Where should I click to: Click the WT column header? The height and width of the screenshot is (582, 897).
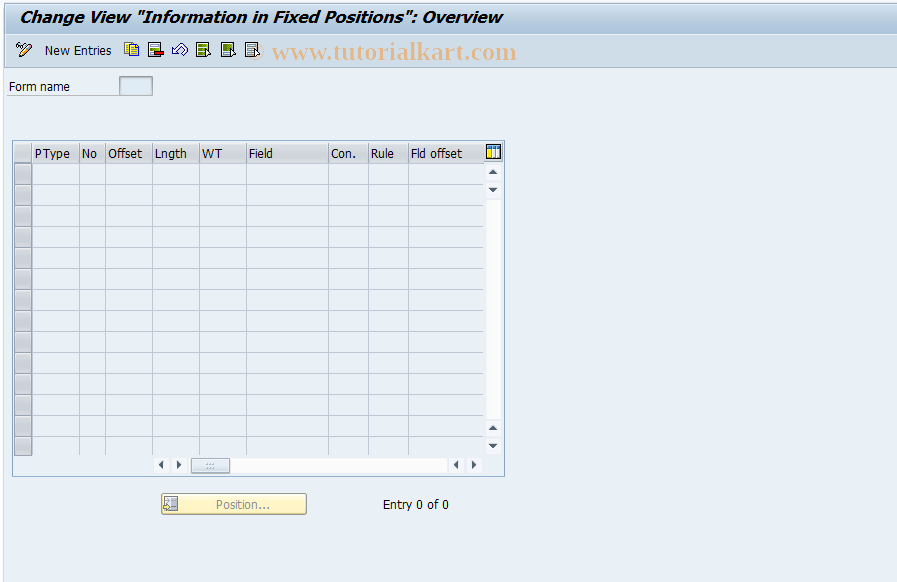[223, 153]
